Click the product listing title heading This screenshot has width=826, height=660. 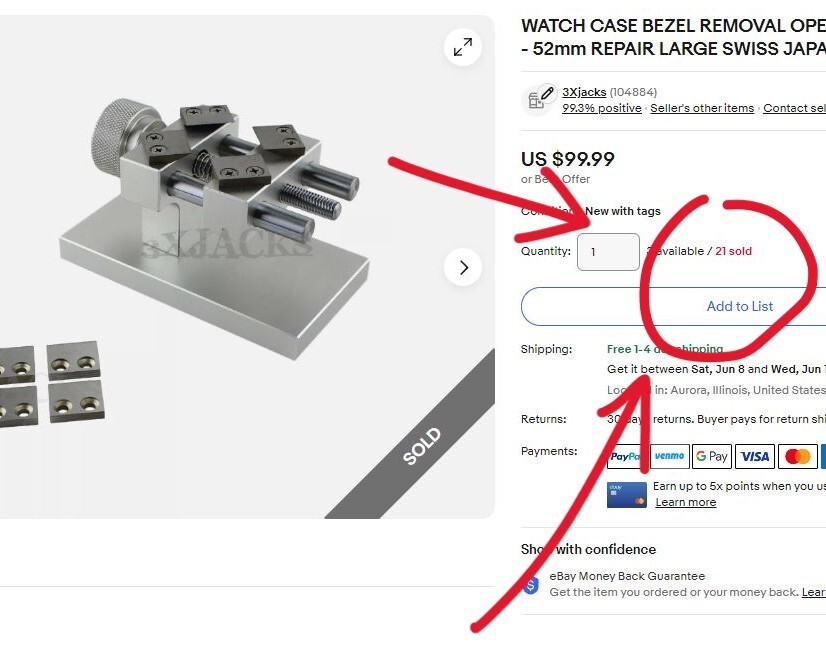673,37
